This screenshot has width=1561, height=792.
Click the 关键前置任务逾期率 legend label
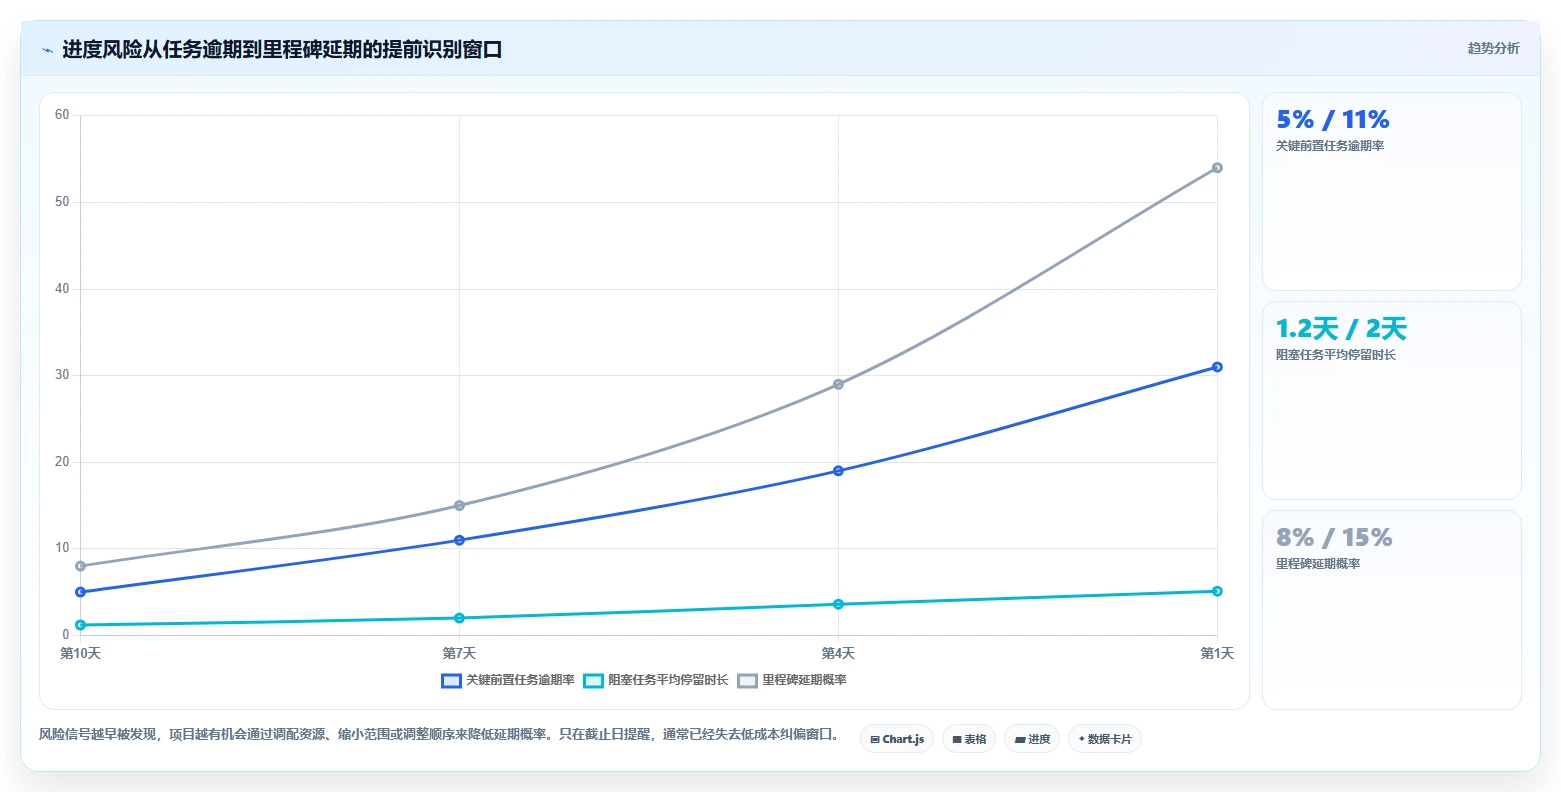pyautogui.click(x=520, y=680)
